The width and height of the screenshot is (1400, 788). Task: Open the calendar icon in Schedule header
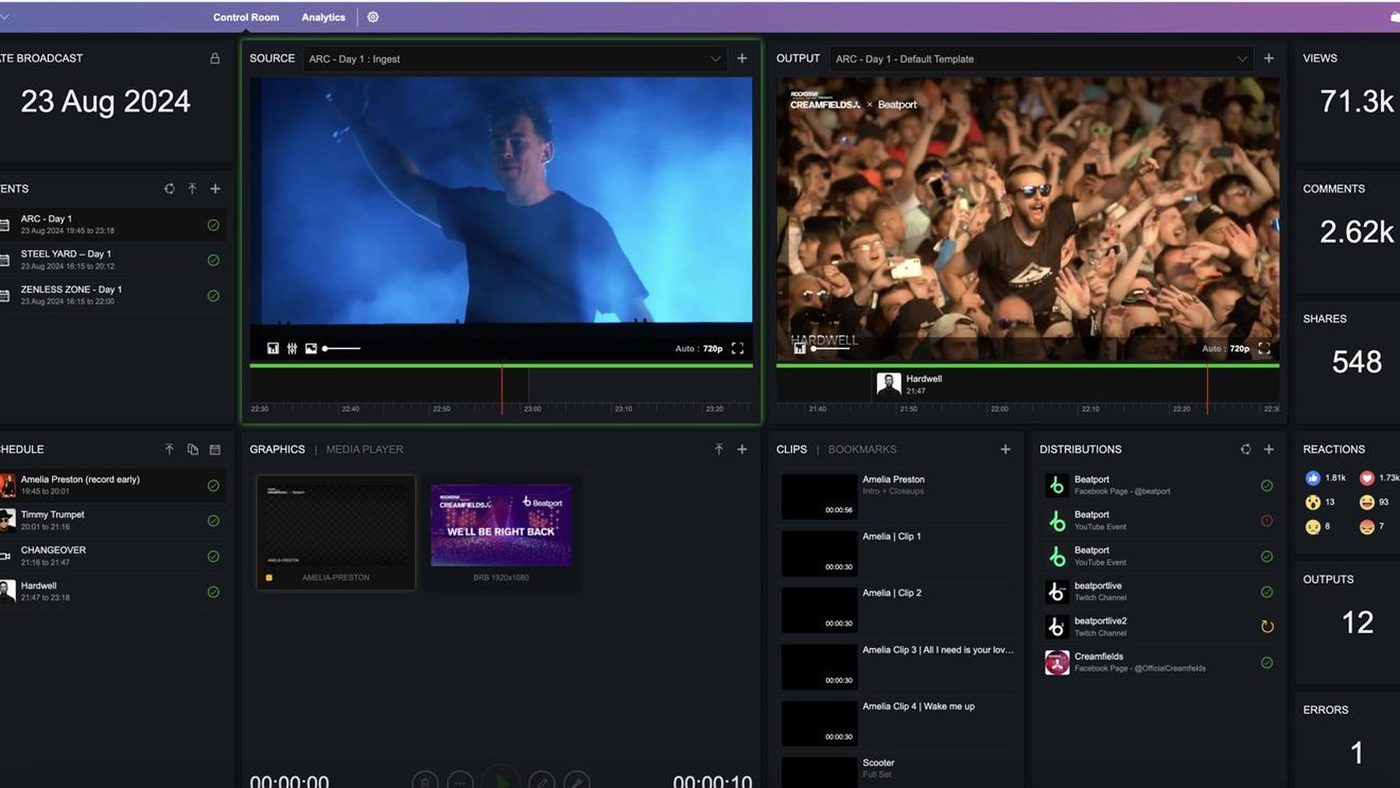tap(215, 450)
